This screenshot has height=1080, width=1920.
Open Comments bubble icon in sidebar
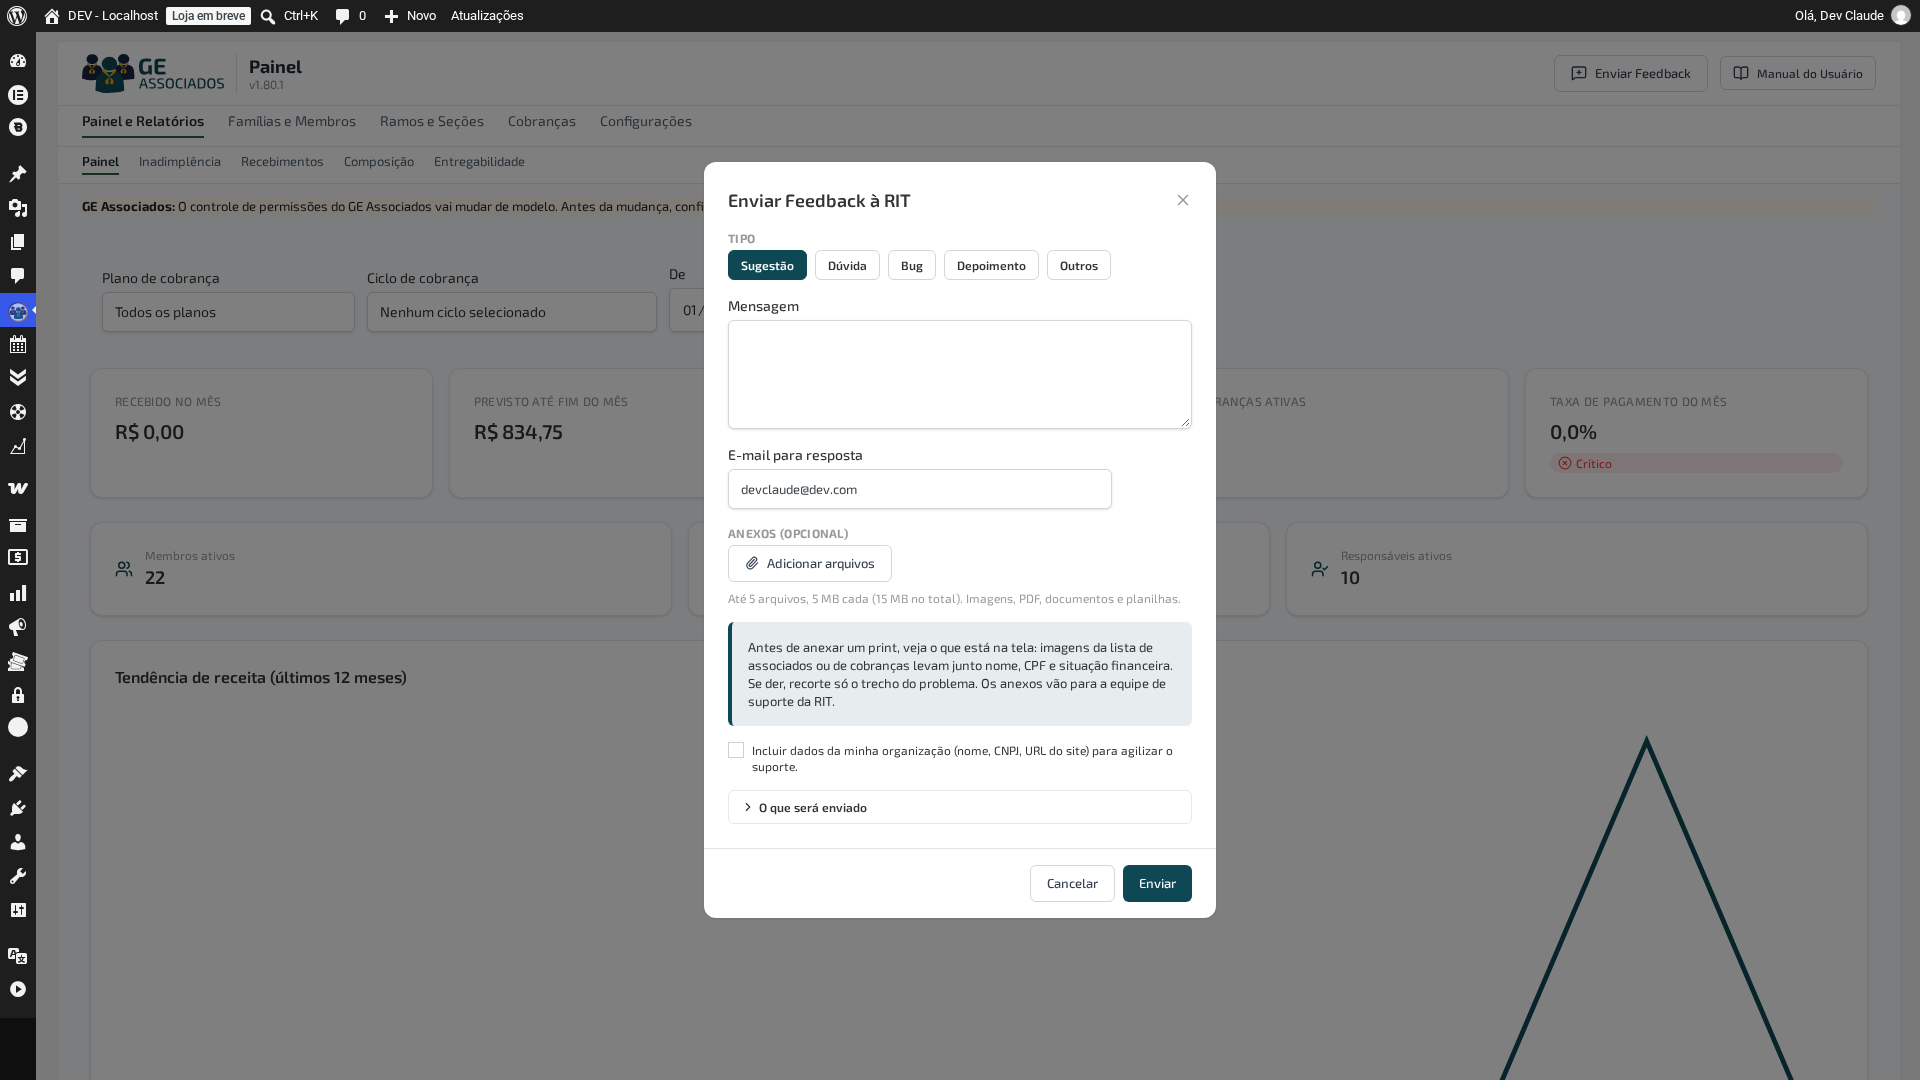(x=18, y=276)
